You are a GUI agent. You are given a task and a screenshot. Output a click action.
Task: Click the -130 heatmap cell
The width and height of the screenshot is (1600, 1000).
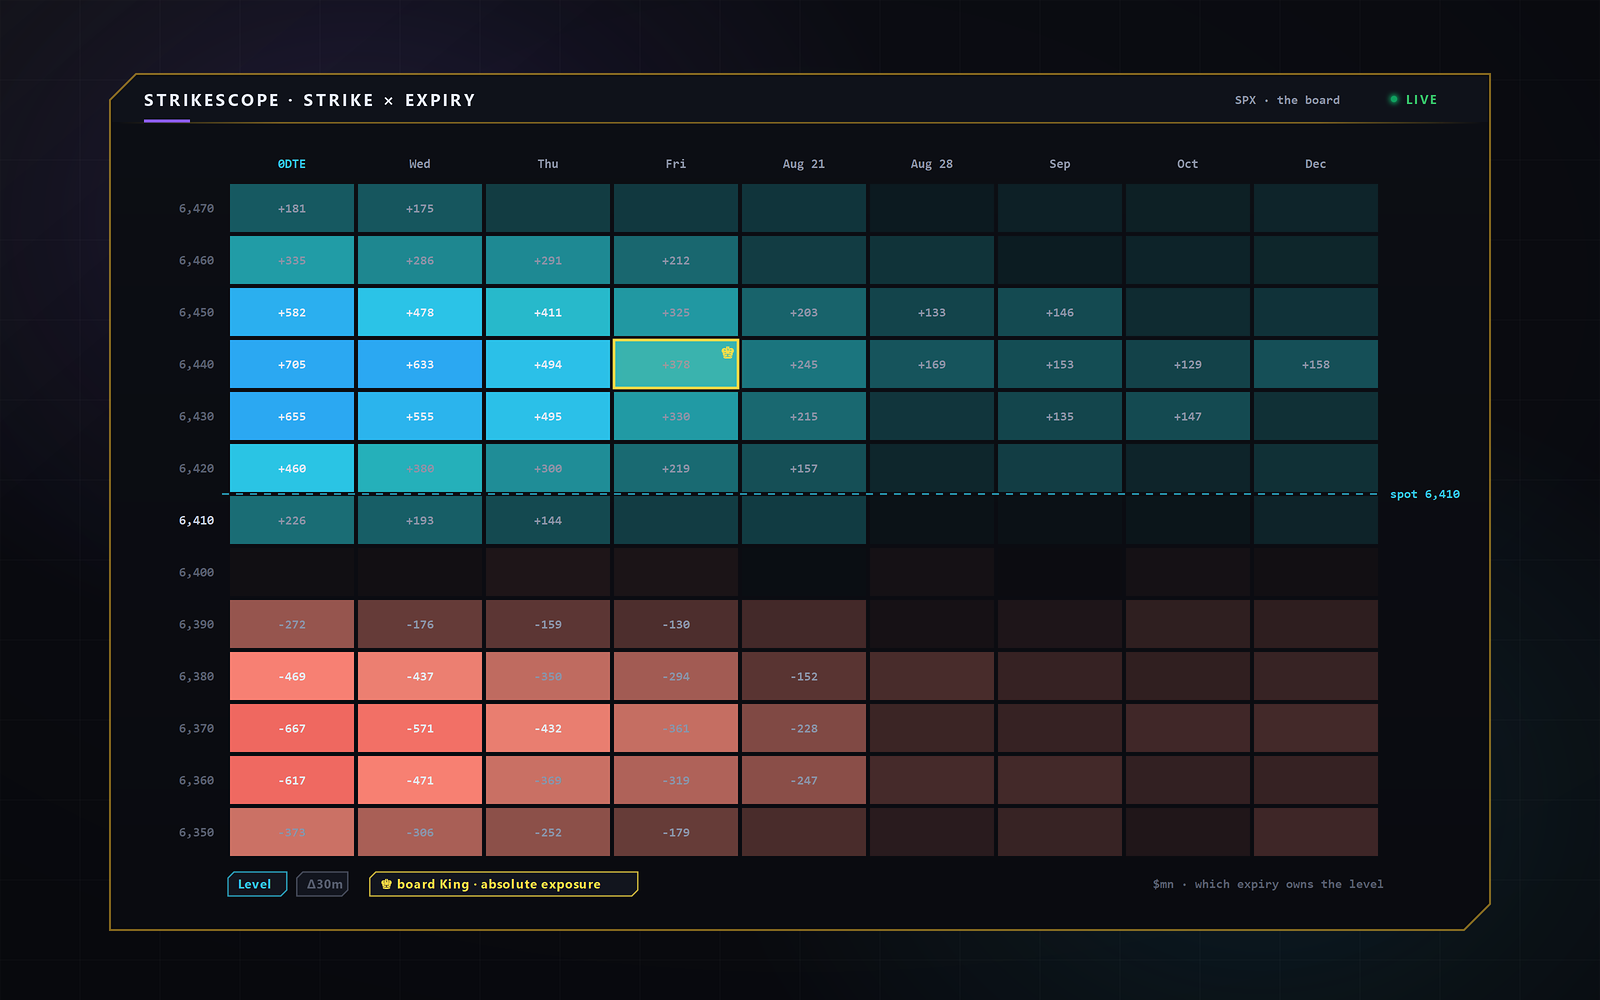[x=676, y=624]
